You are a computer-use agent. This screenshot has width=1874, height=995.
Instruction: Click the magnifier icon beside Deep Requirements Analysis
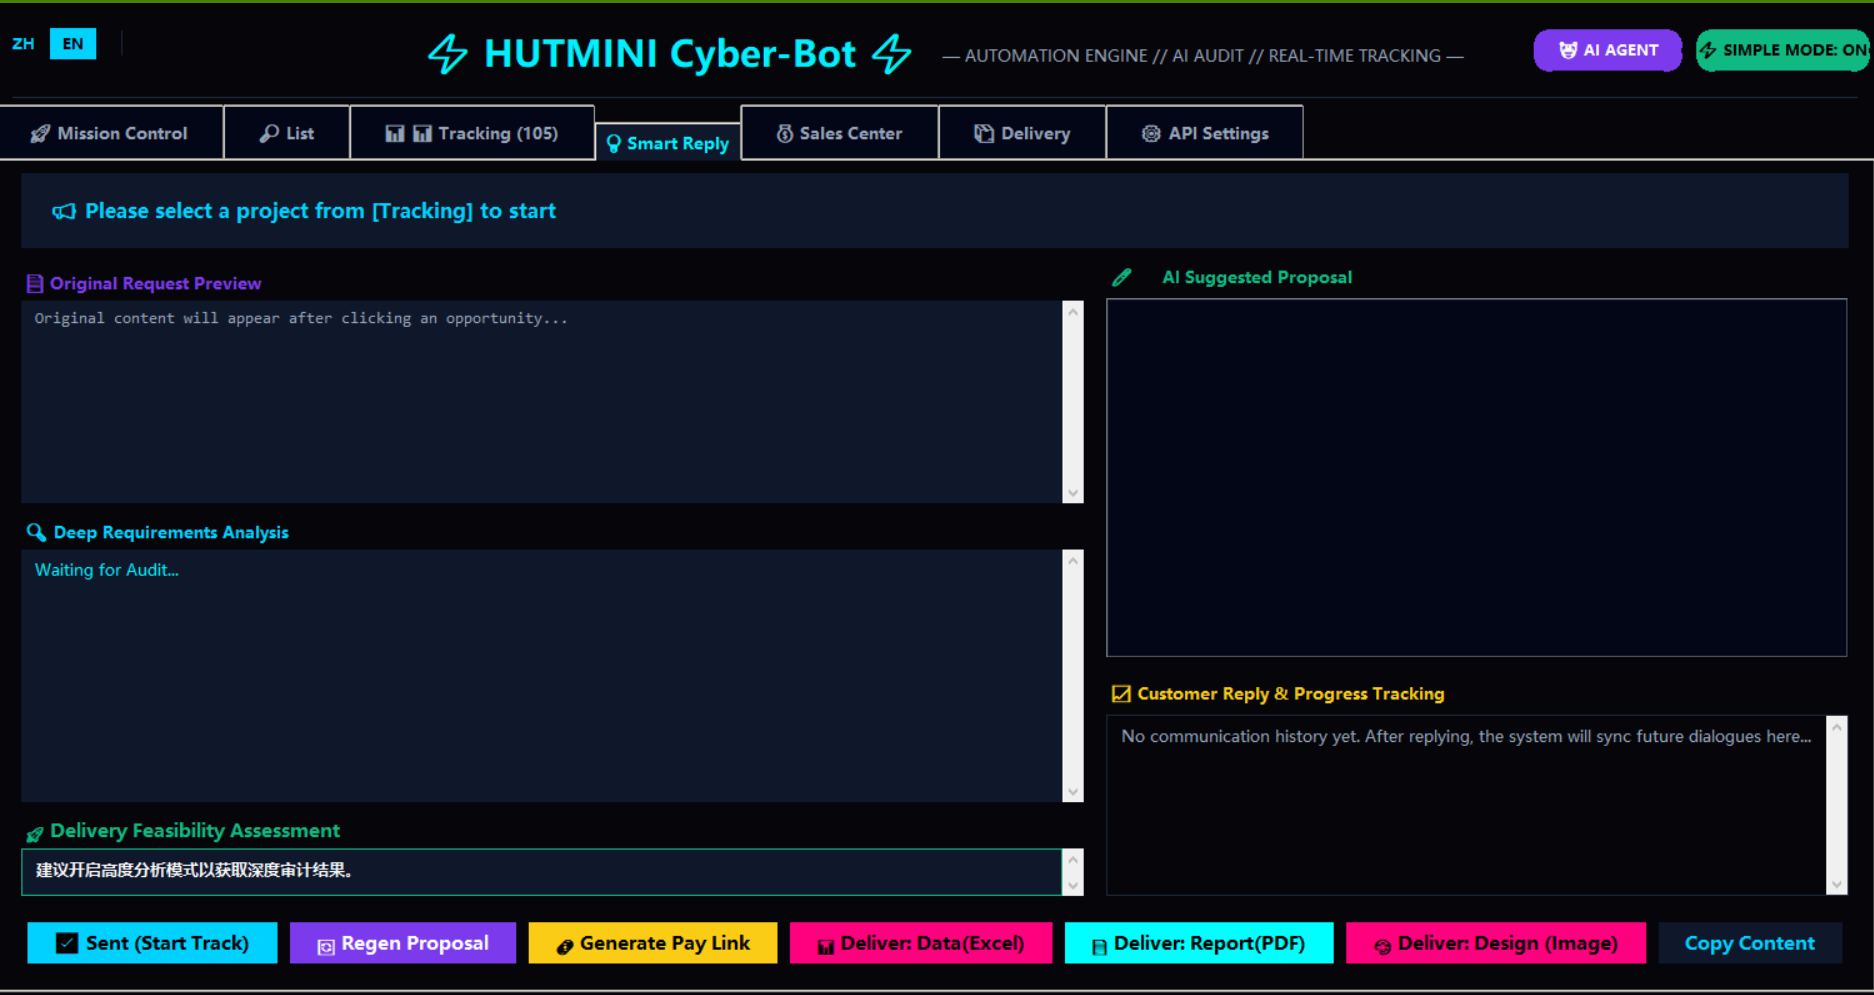coord(36,532)
